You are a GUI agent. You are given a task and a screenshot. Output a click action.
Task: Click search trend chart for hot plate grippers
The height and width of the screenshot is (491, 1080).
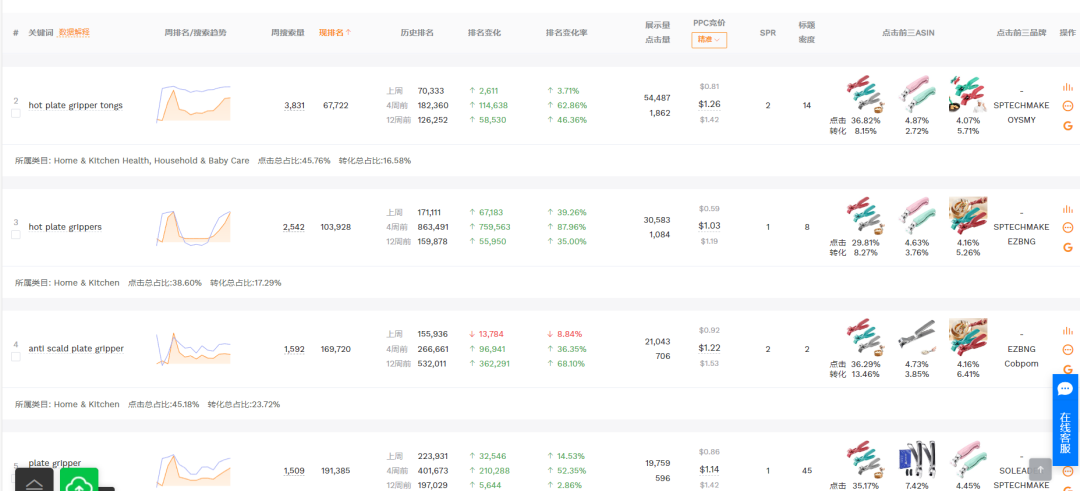pos(193,227)
